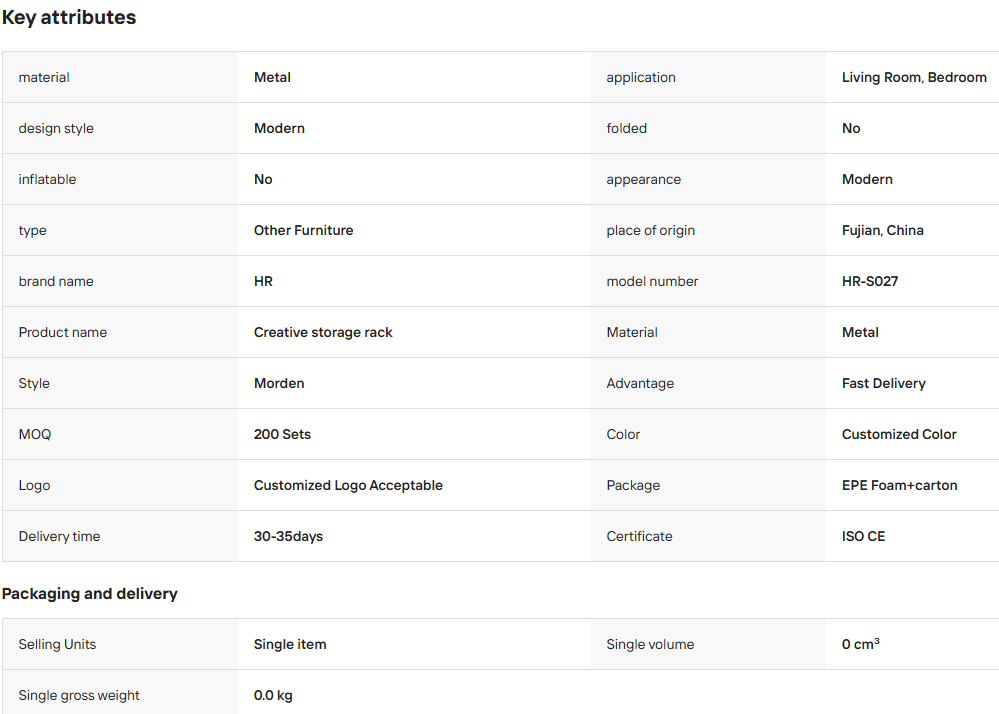Click the 200 Sets MOQ value
Viewport: 999px width, 714px height.
click(x=282, y=434)
